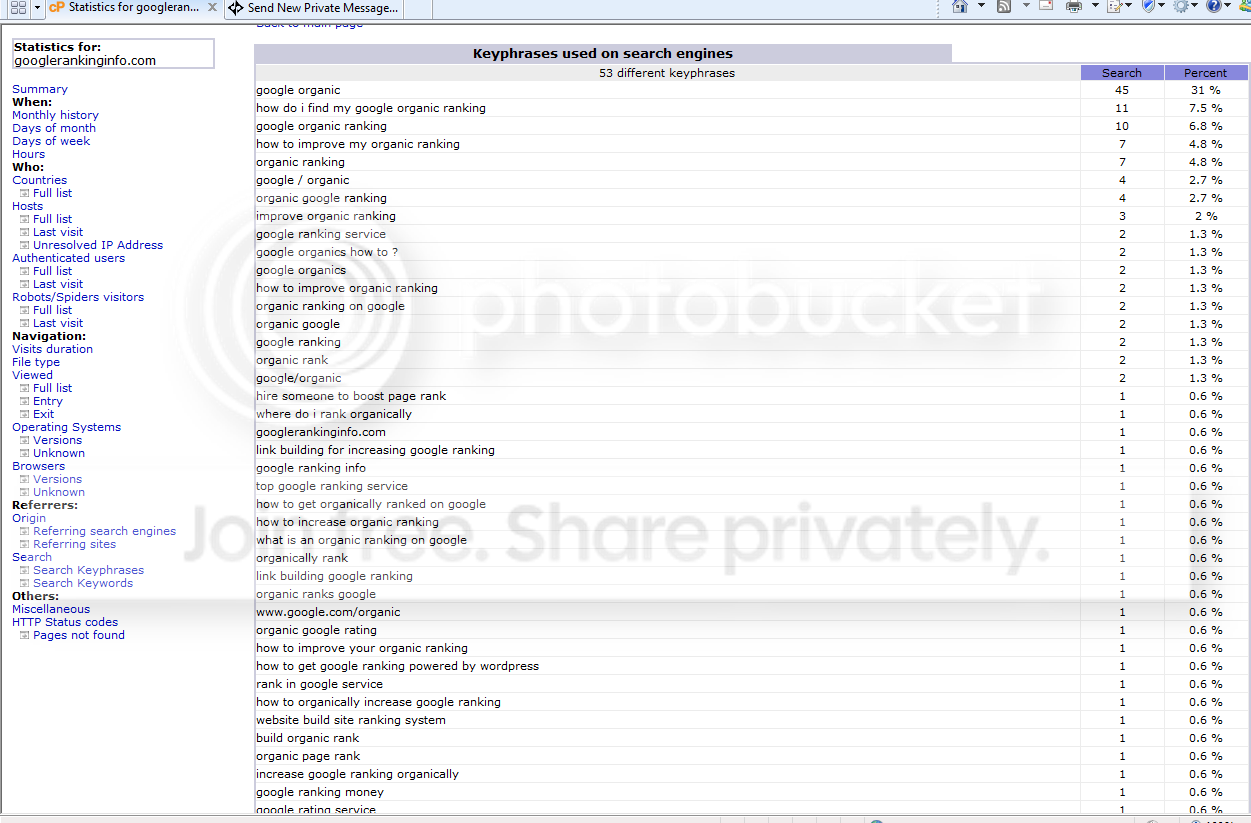Screen dimensions: 1251x823
Task: Open Pages not found link
Action: 79,635
